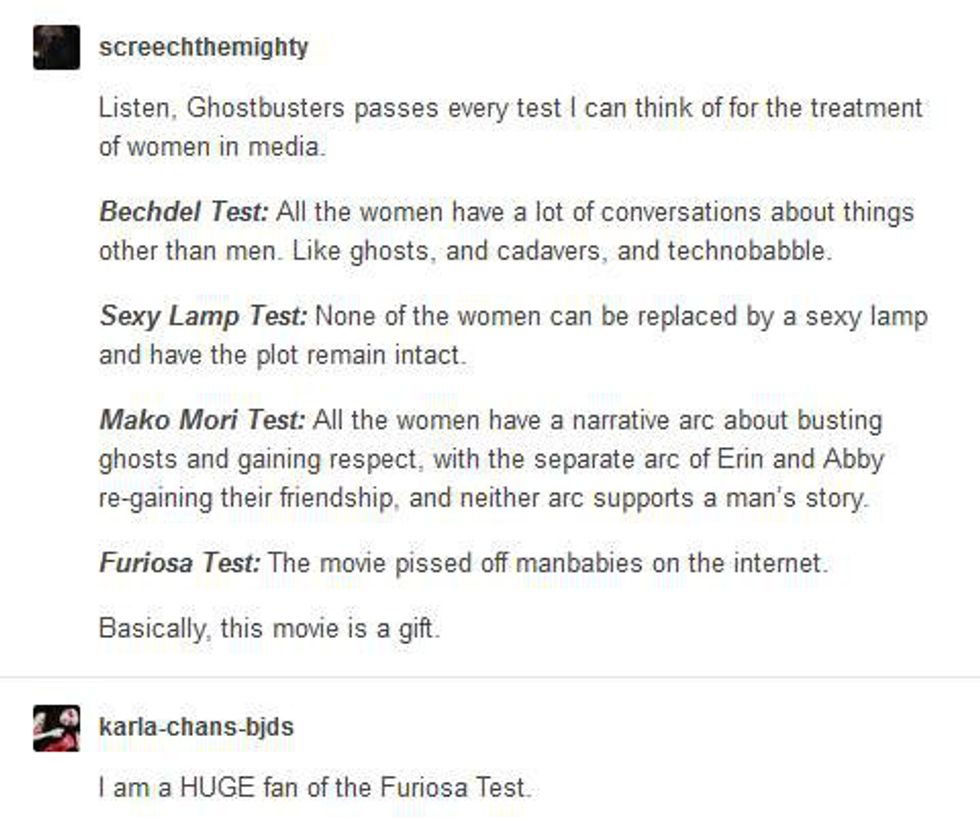Click the bold "Sexy Lamp Test:" heading
The width and height of the screenshot is (980, 821).
point(205,317)
